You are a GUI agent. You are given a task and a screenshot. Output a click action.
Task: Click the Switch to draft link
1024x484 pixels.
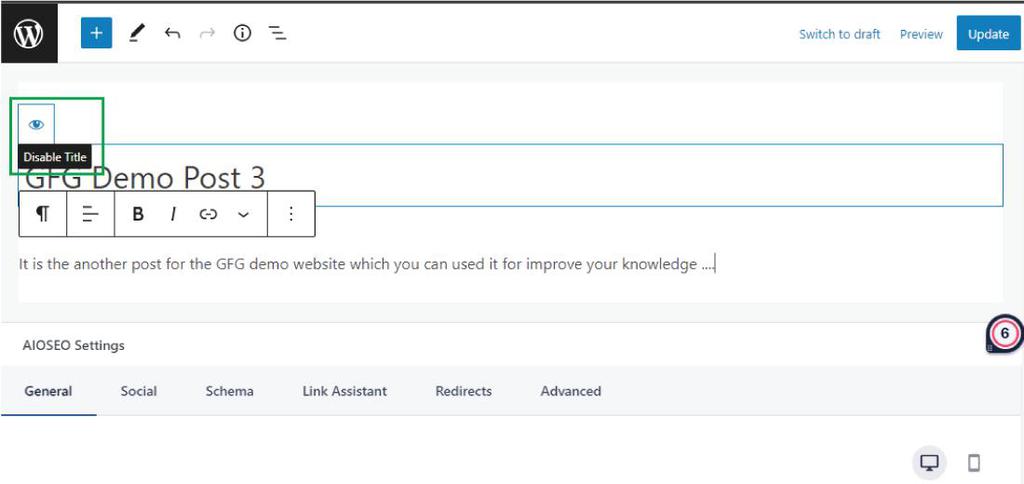click(x=839, y=34)
